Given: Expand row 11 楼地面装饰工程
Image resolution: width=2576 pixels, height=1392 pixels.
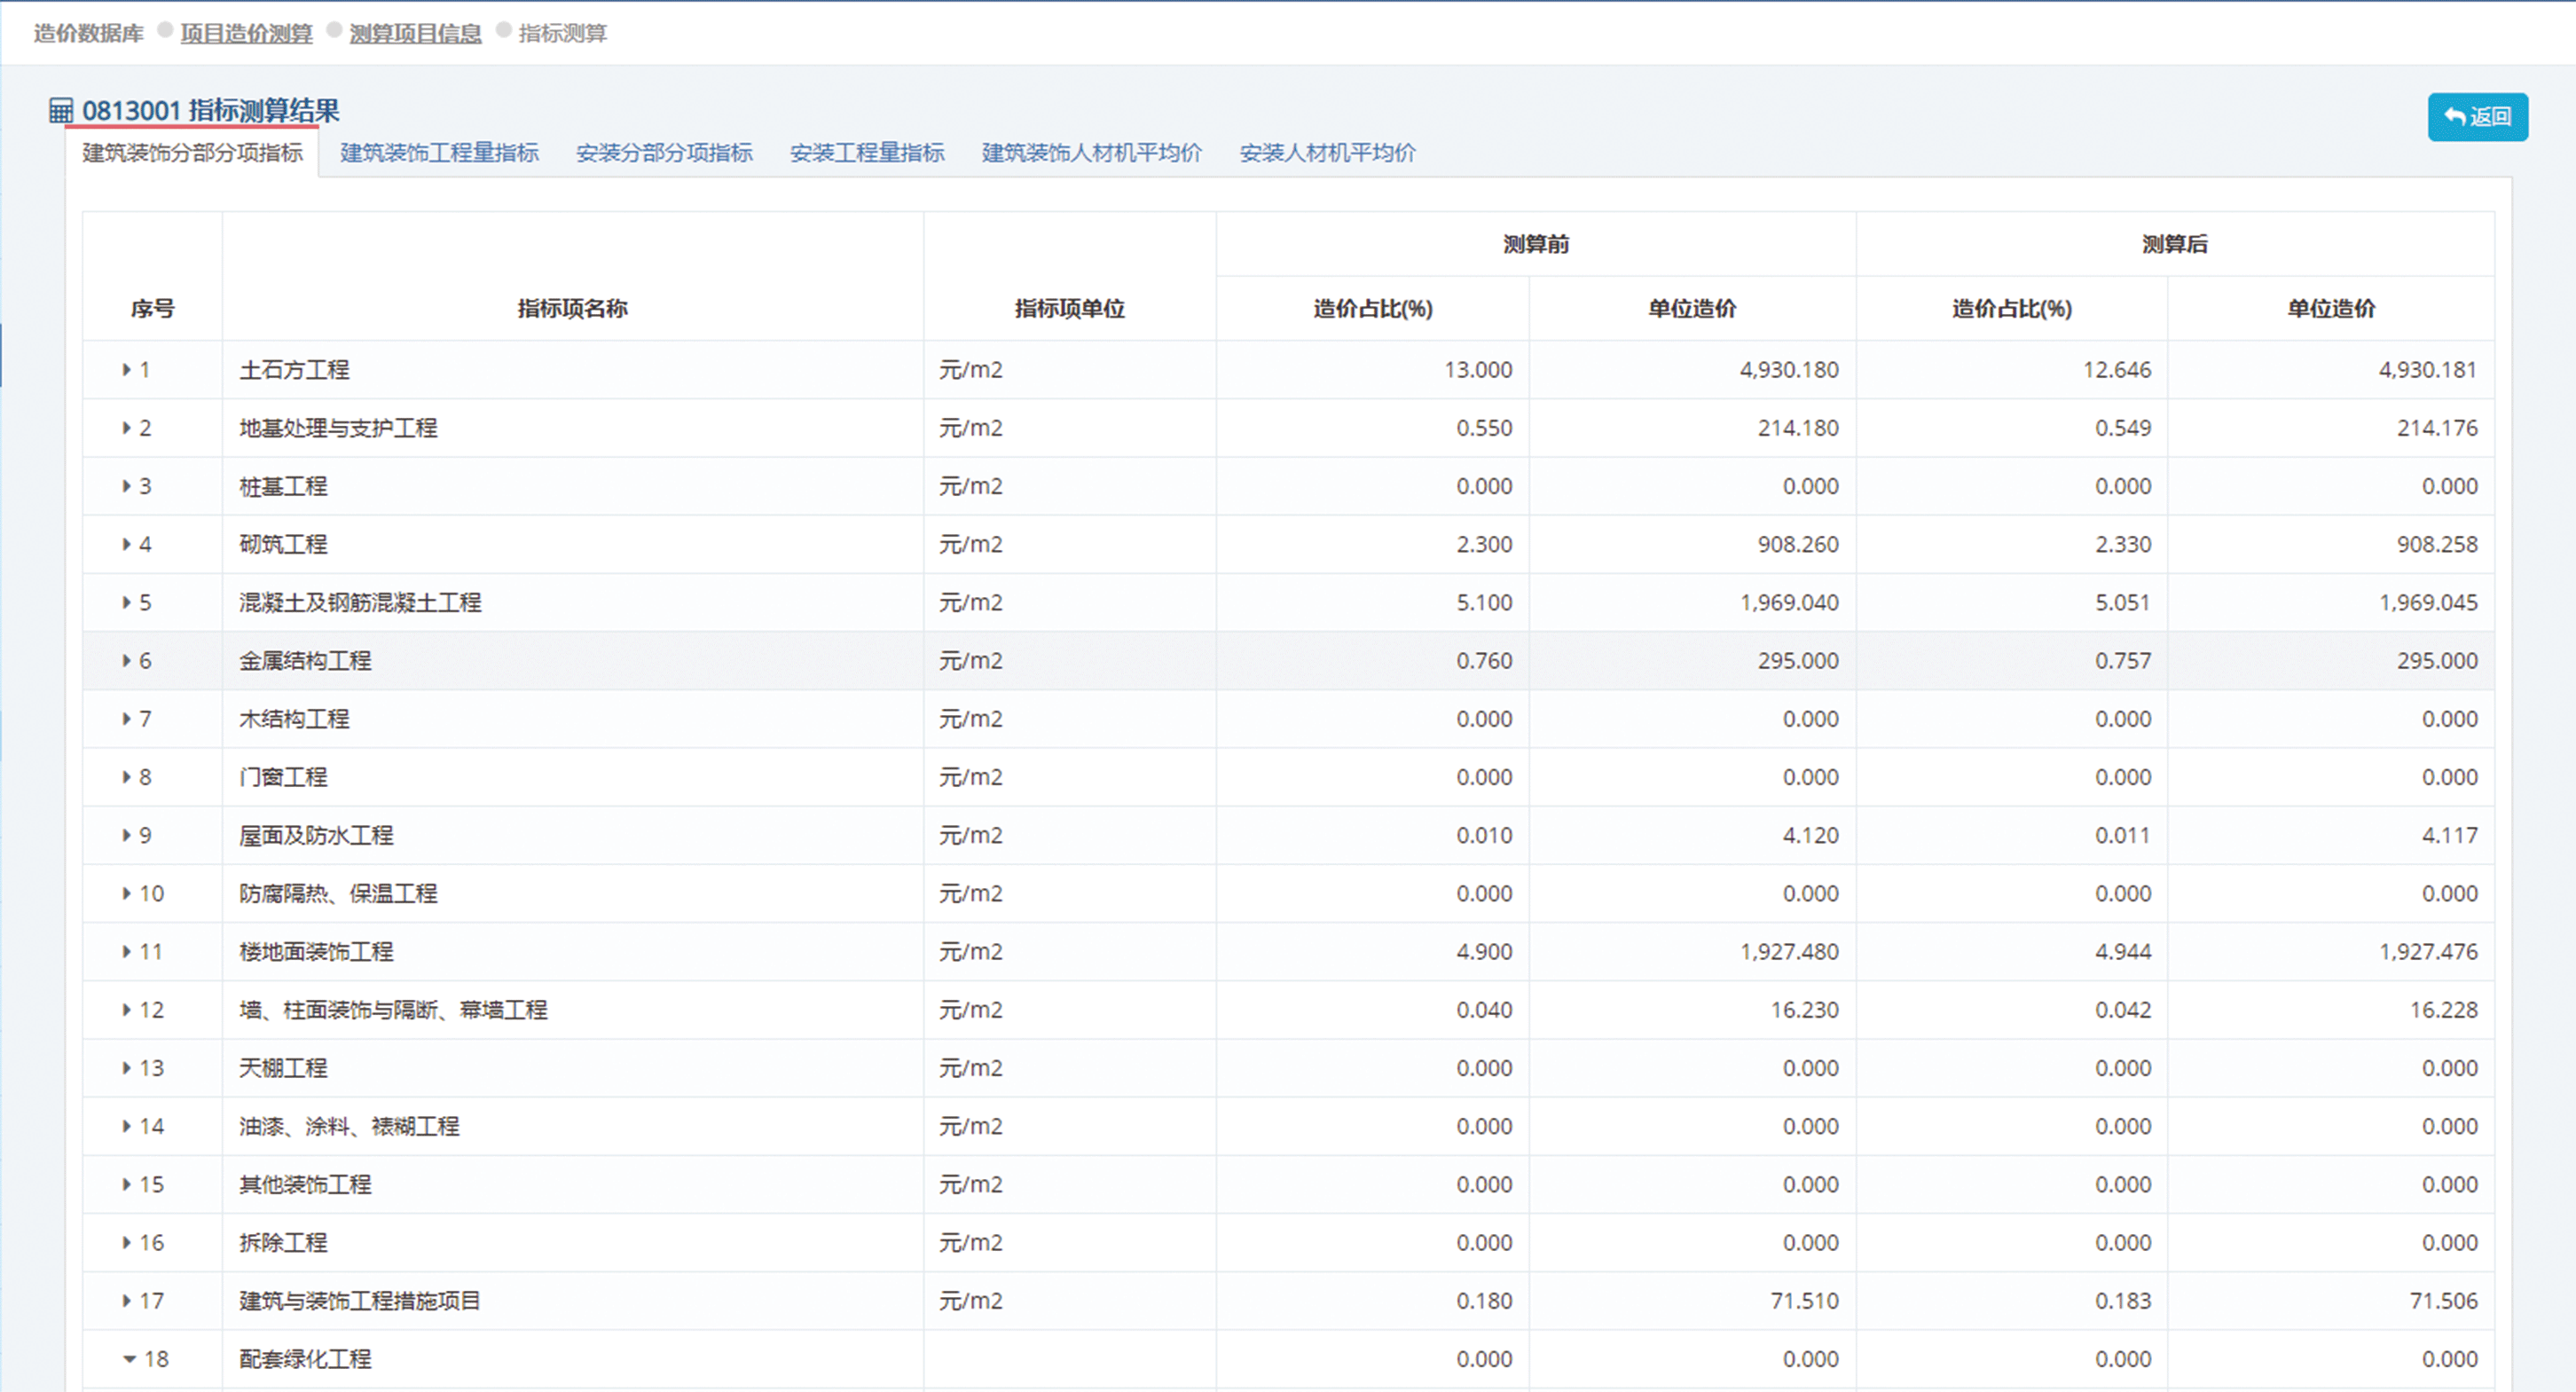Looking at the screenshot, I should (x=126, y=951).
